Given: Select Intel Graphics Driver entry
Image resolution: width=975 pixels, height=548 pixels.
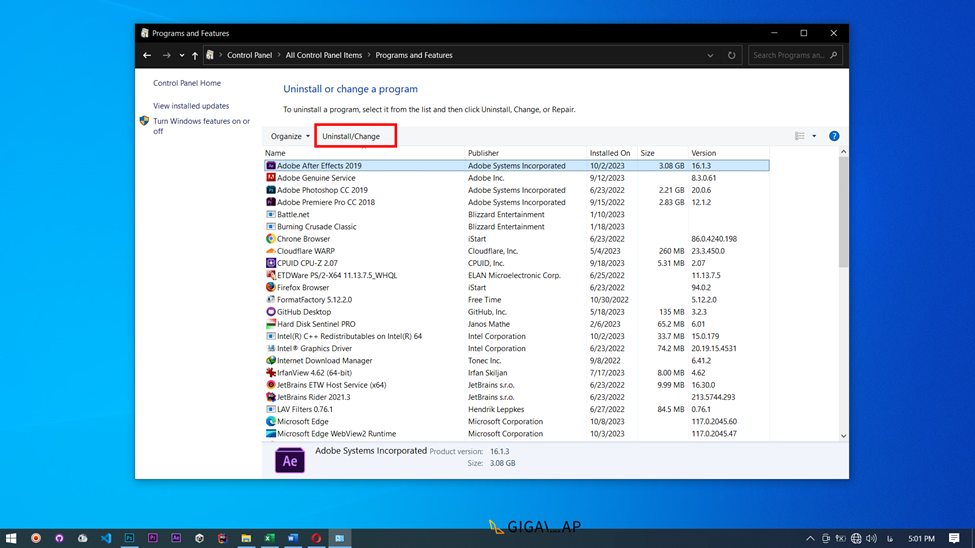Looking at the screenshot, I should (314, 348).
